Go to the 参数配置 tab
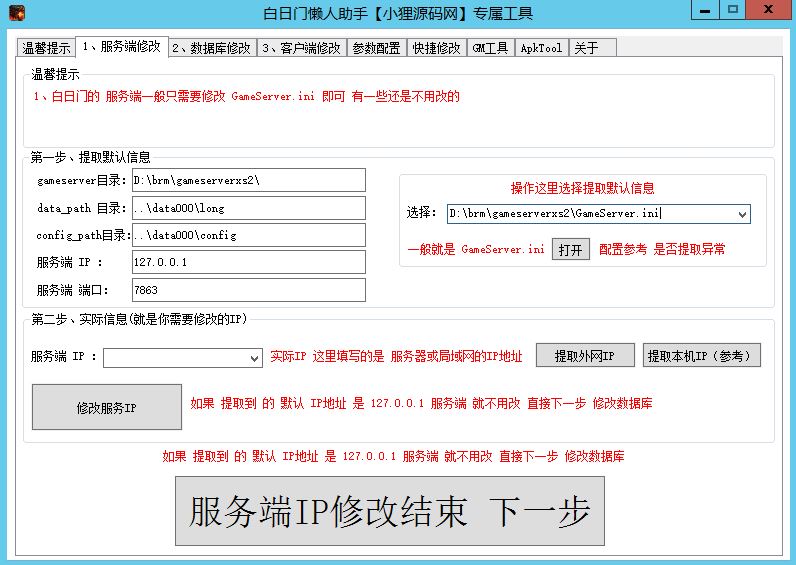The width and height of the screenshot is (796, 565). coord(376,48)
